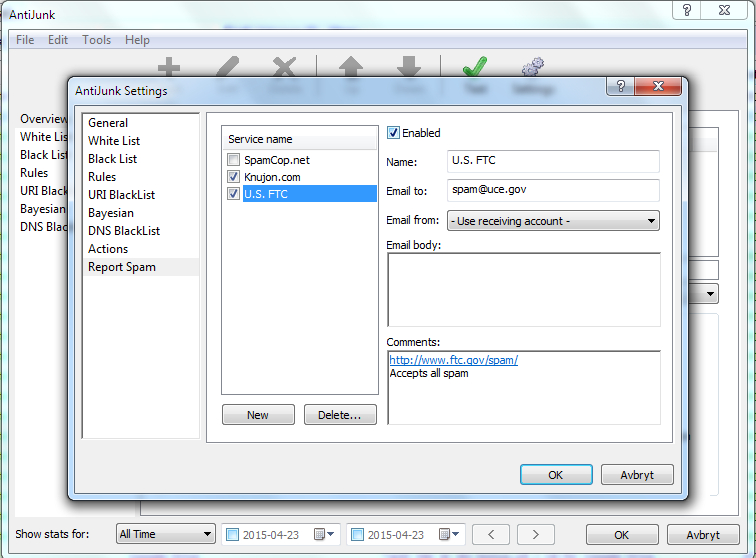Image resolution: width=756 pixels, height=558 pixels.
Task: Open the Tools menu
Action: coord(96,40)
